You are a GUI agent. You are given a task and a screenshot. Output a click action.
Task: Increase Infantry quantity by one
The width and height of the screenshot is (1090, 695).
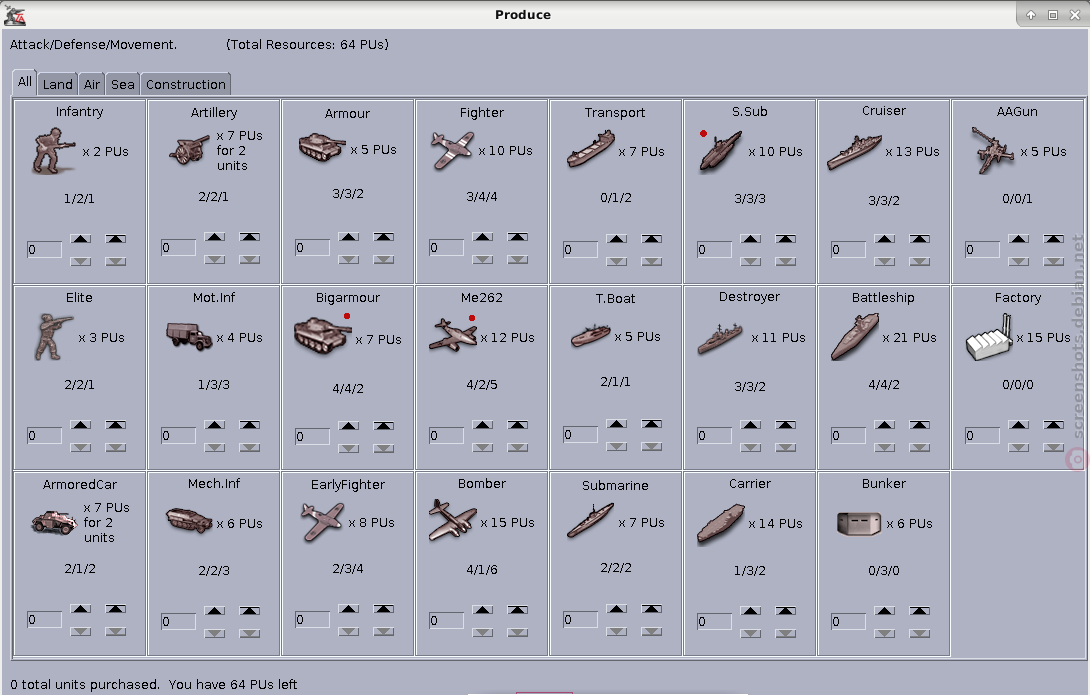point(81,238)
